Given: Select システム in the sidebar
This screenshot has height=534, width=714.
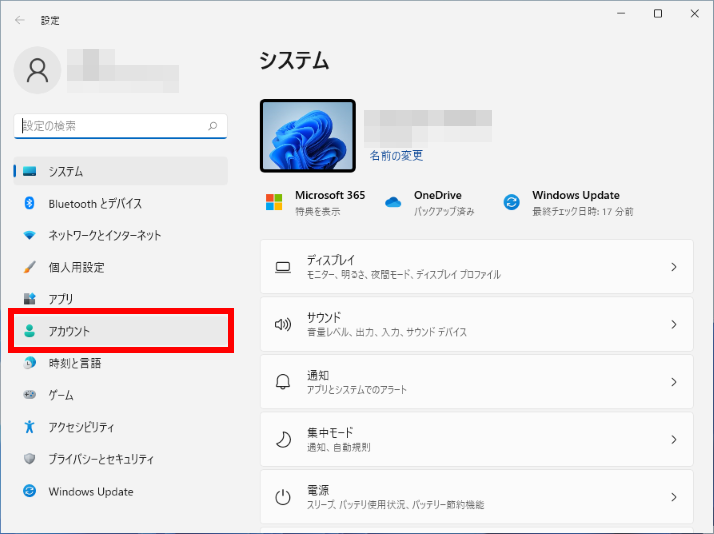Looking at the screenshot, I should click(x=121, y=172).
